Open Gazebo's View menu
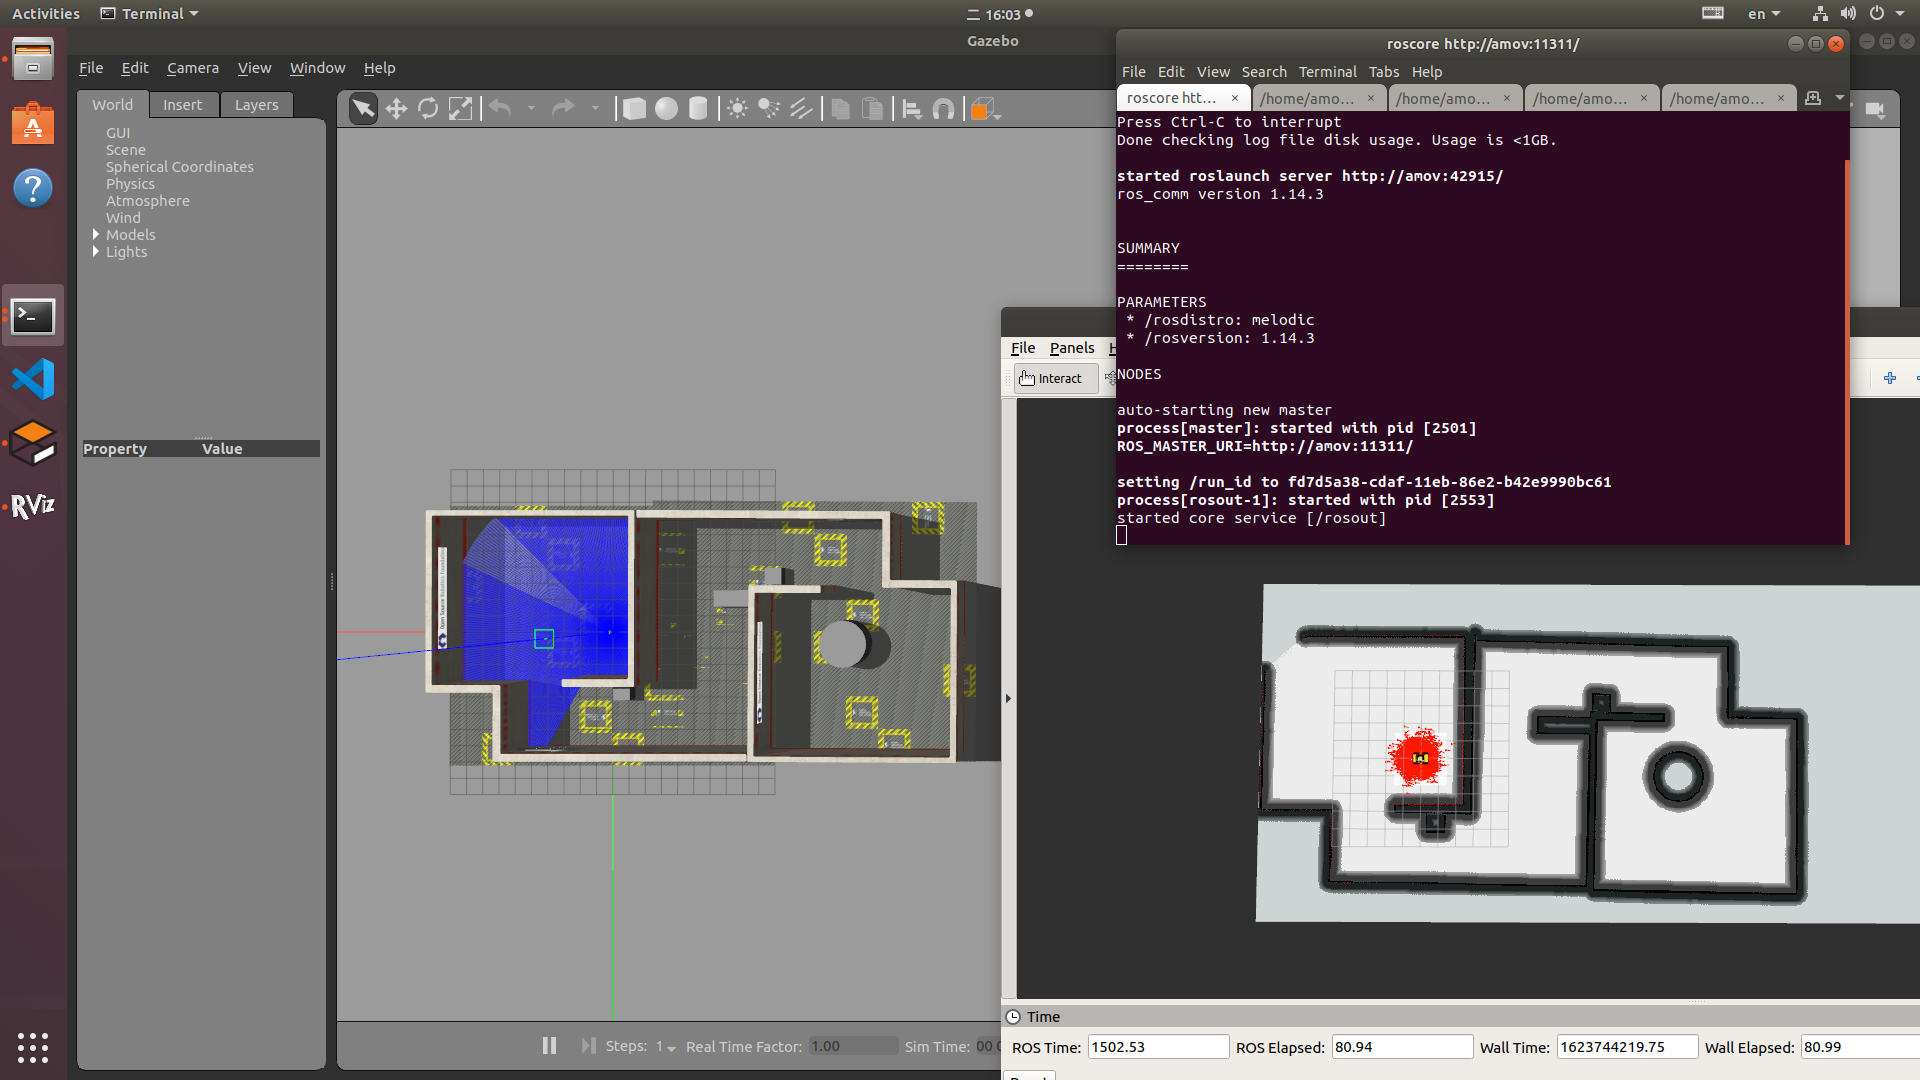 tap(254, 68)
